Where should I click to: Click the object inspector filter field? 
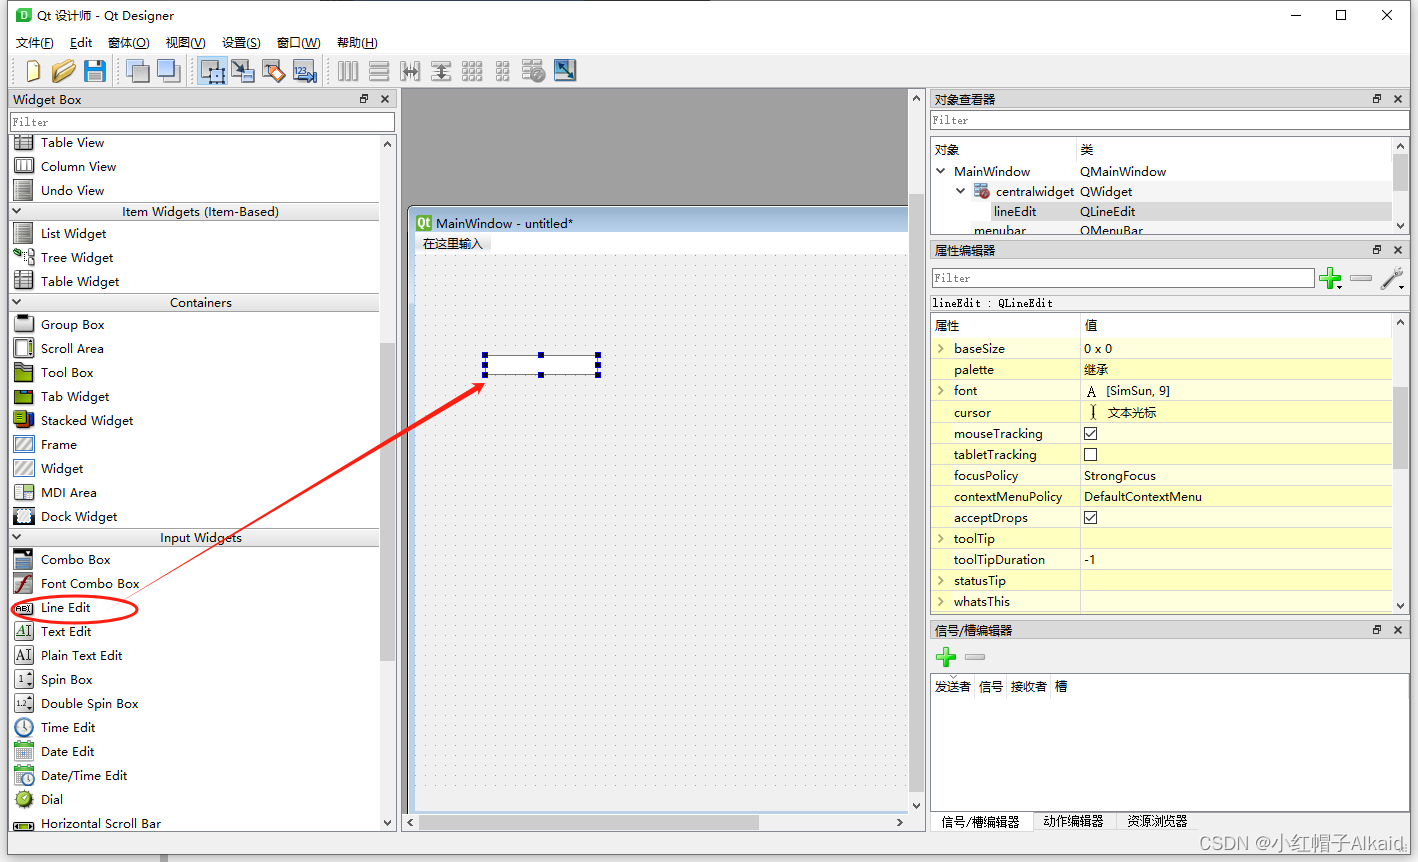pos(1169,120)
